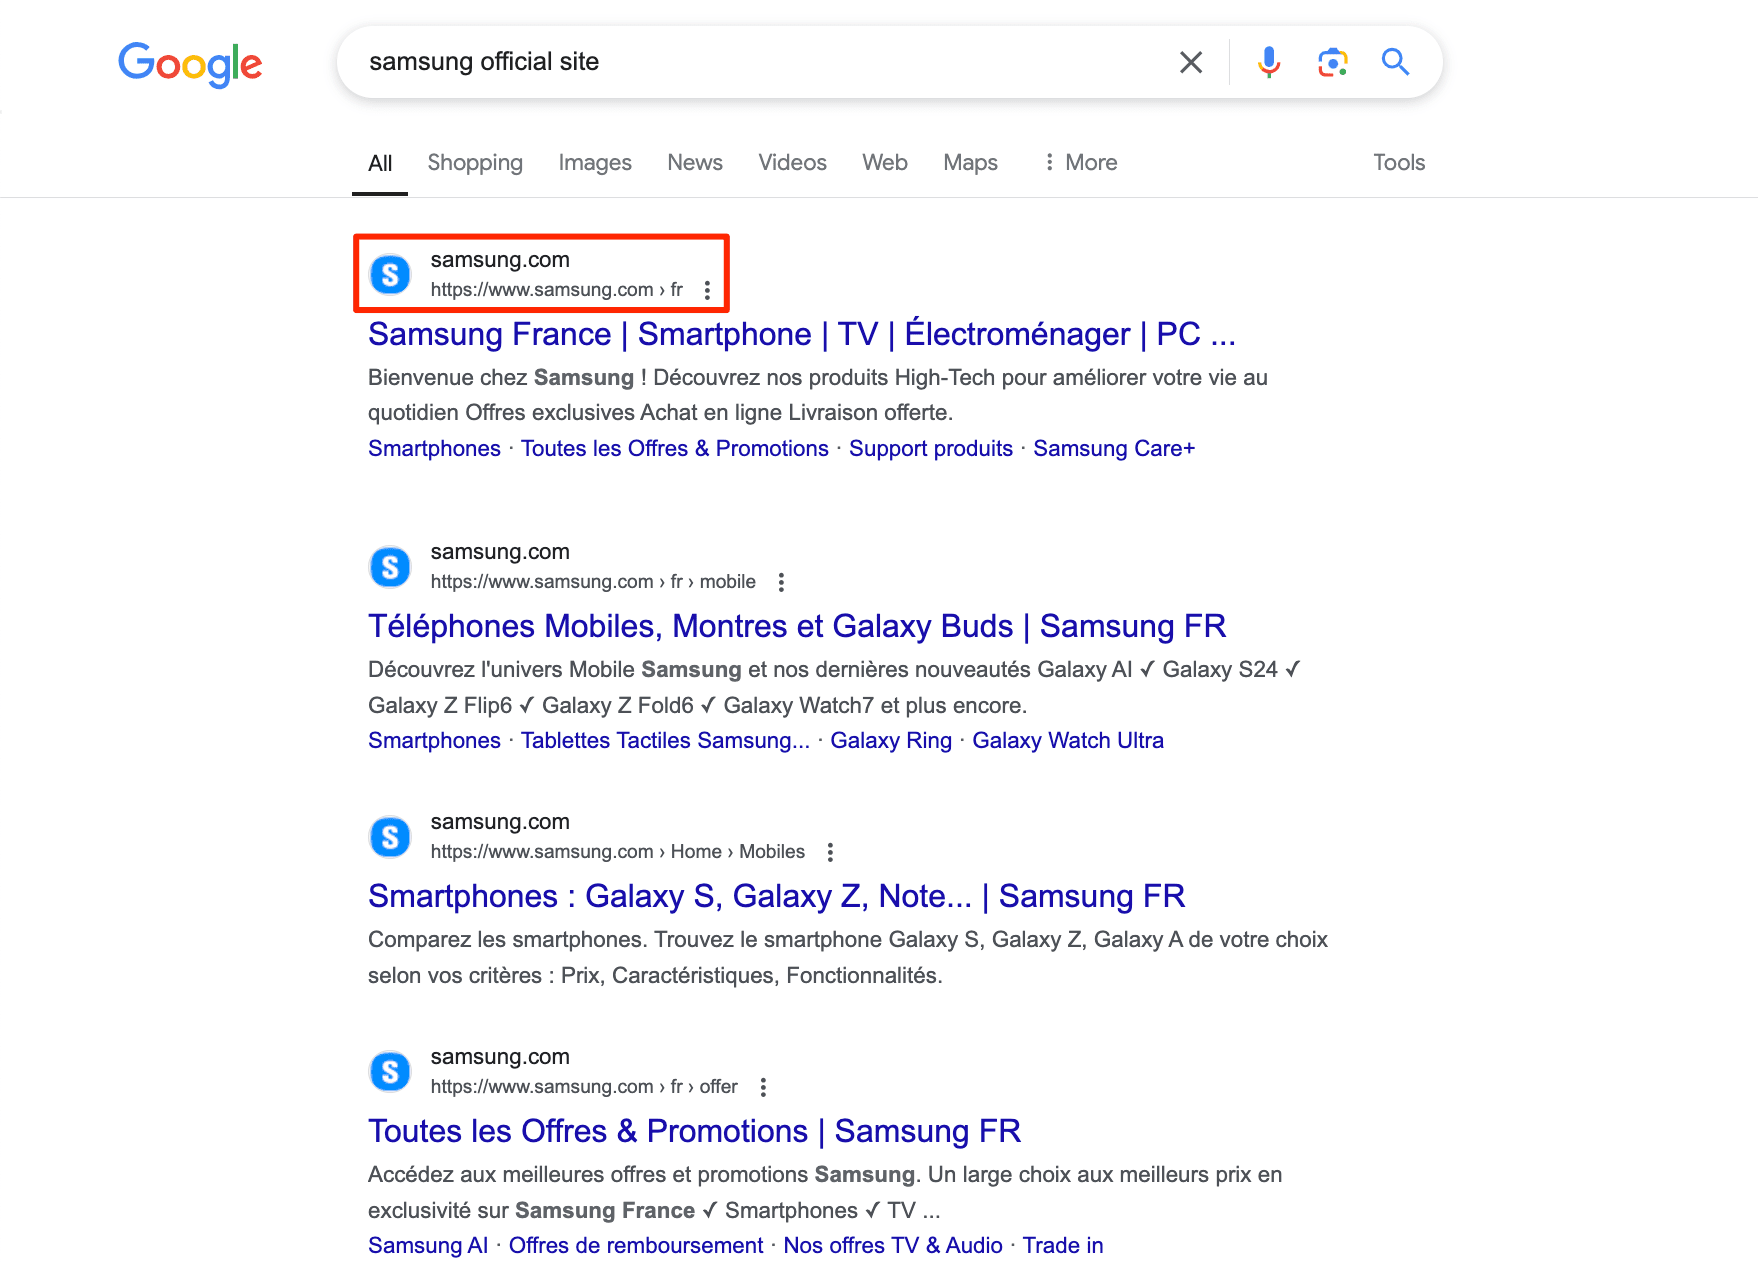Start voice search with the microphone icon
The width and height of the screenshot is (1758, 1267).
coord(1268,62)
